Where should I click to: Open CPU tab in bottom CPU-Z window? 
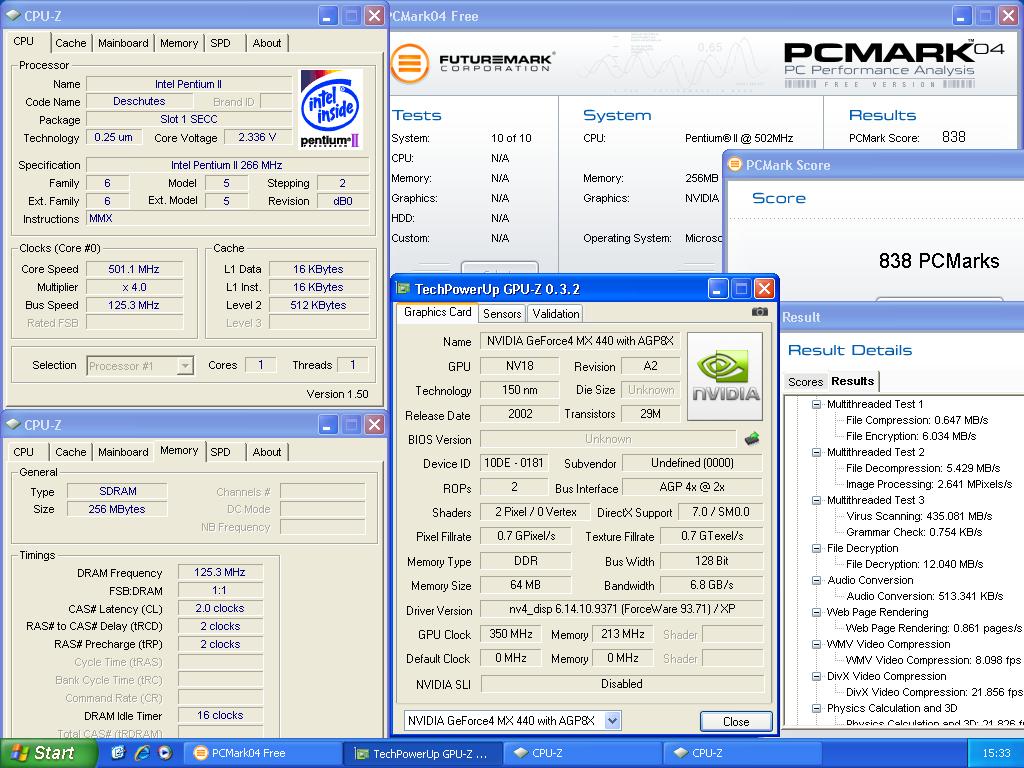[x=24, y=452]
